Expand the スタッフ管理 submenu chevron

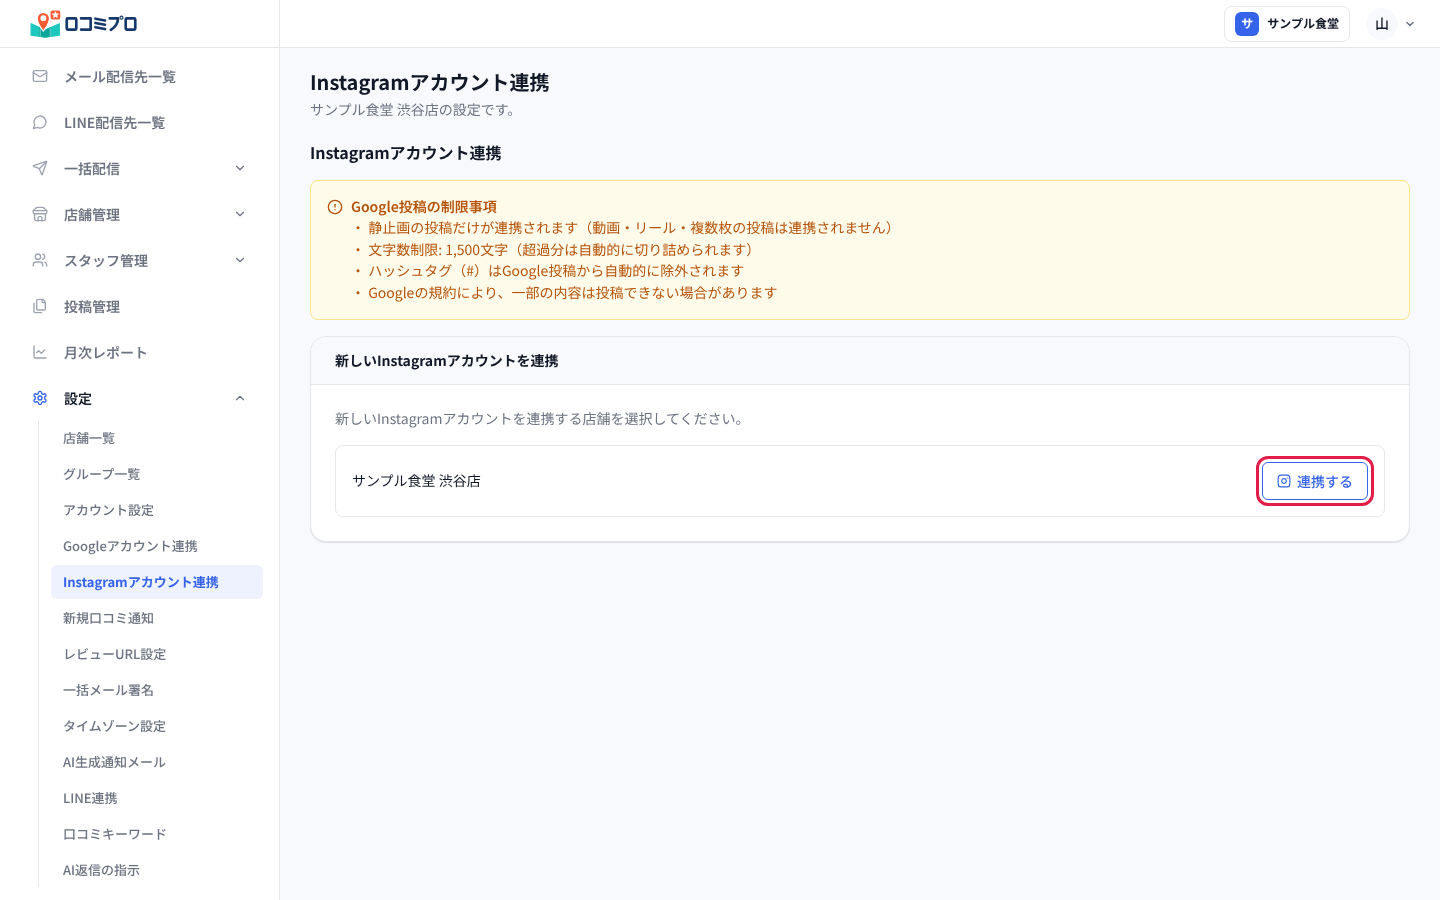240,260
